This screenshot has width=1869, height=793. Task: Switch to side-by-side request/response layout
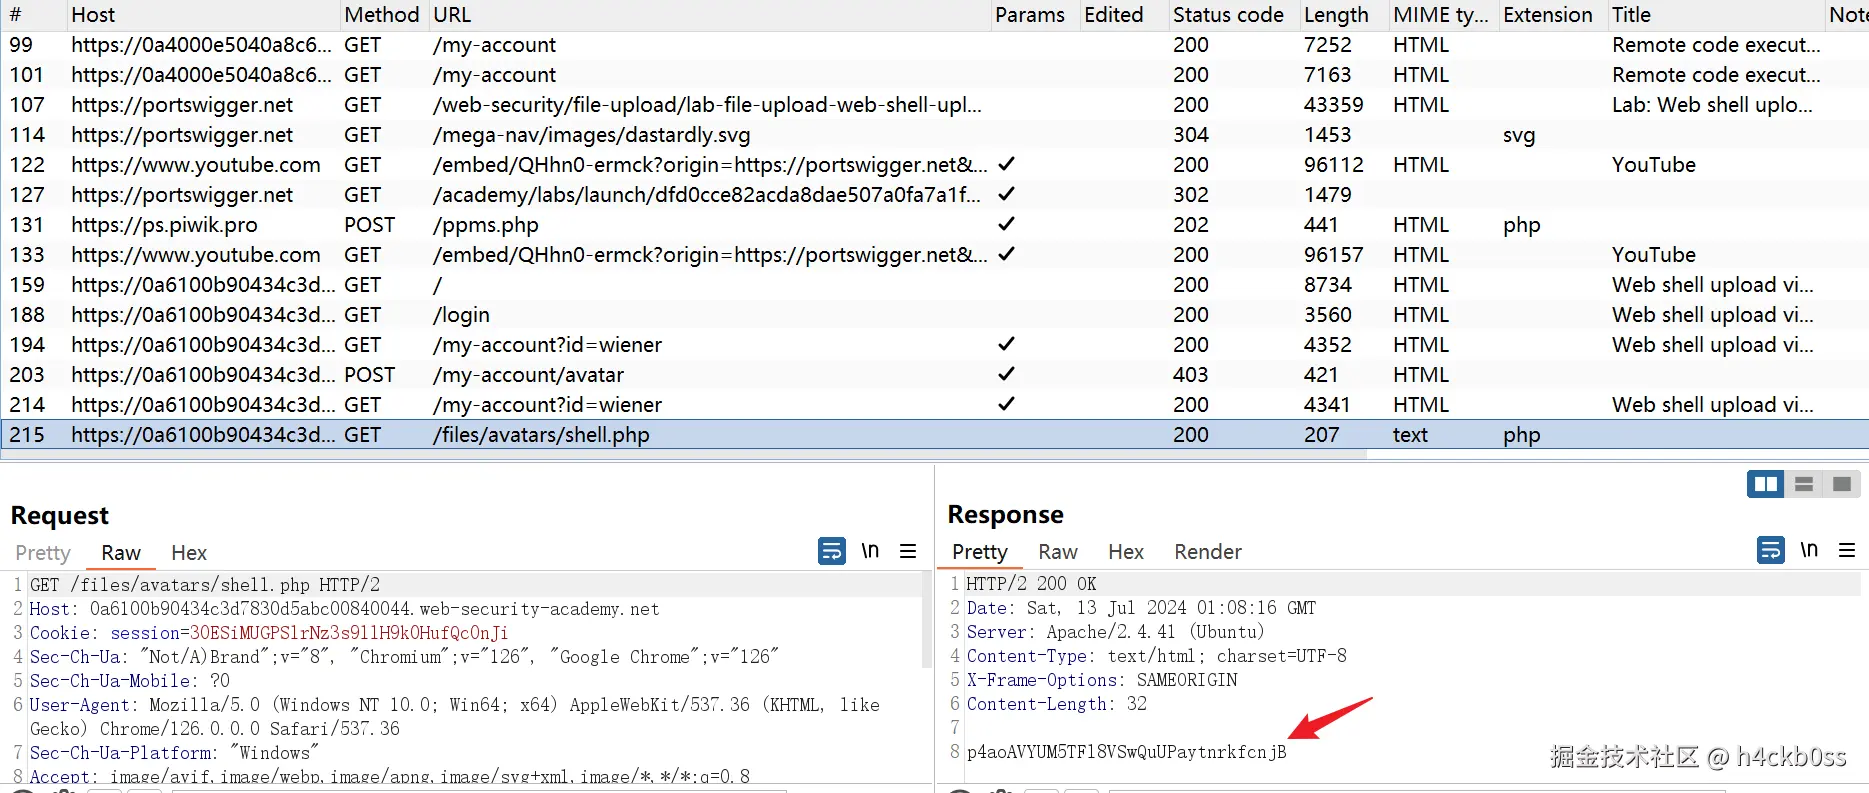tap(1766, 485)
